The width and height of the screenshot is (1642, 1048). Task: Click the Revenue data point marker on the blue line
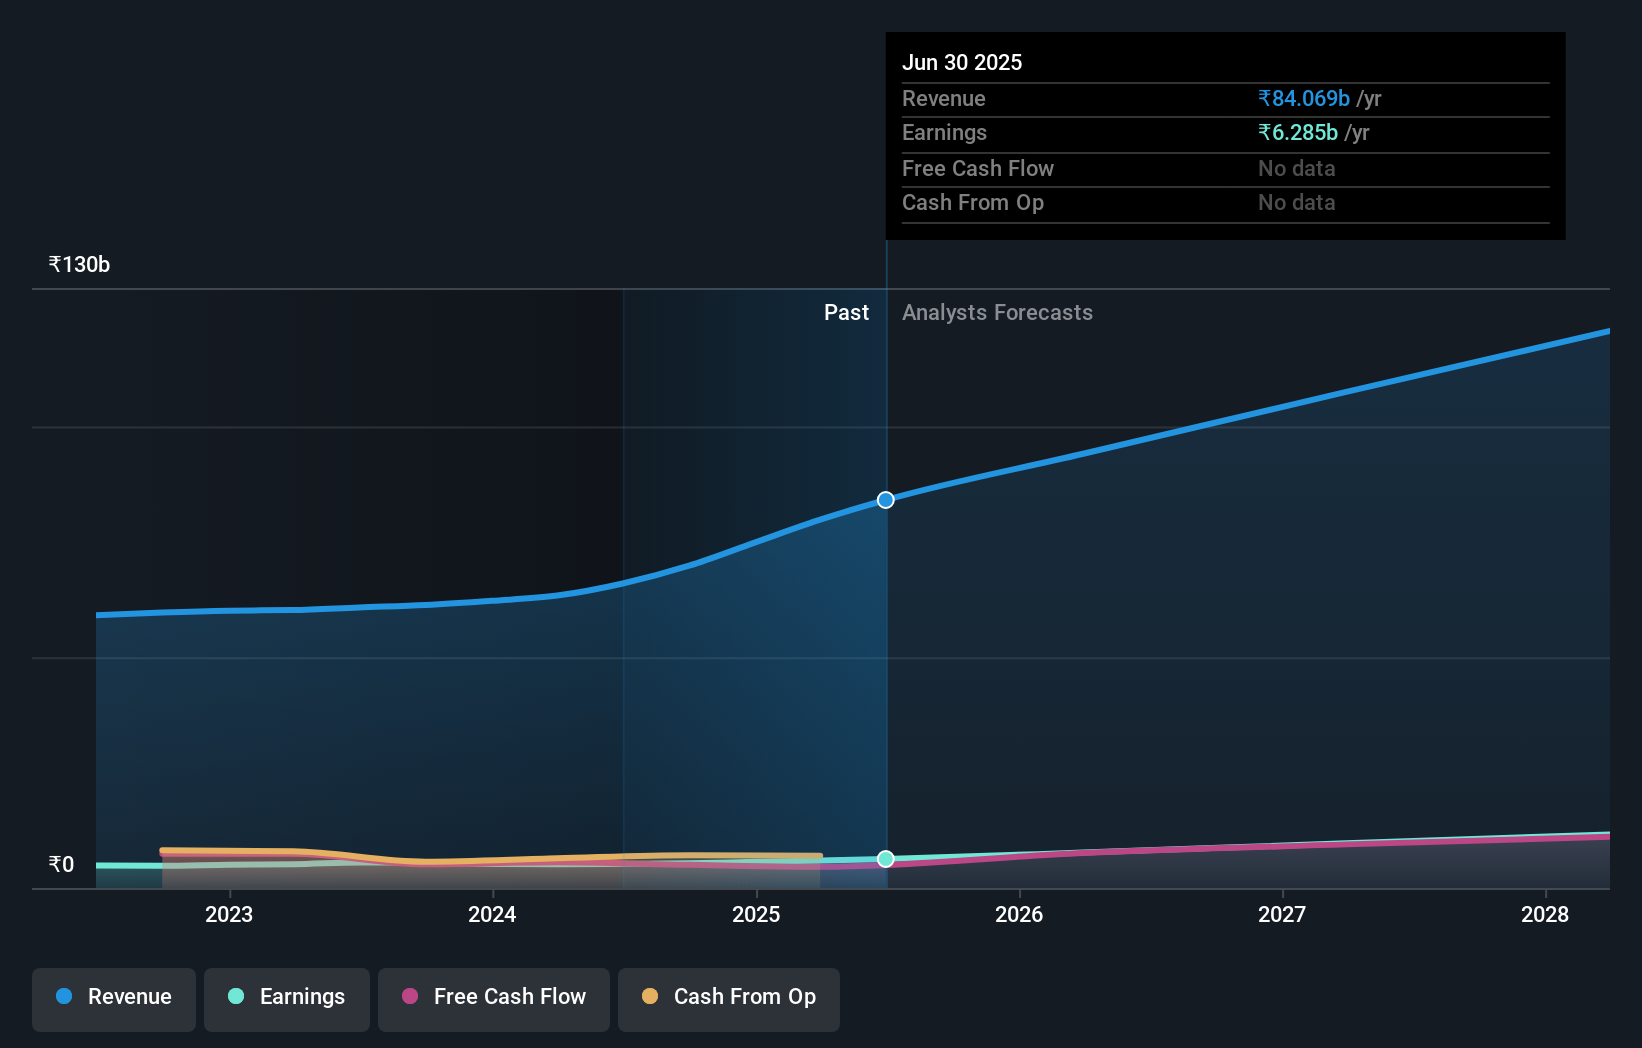coord(886,500)
